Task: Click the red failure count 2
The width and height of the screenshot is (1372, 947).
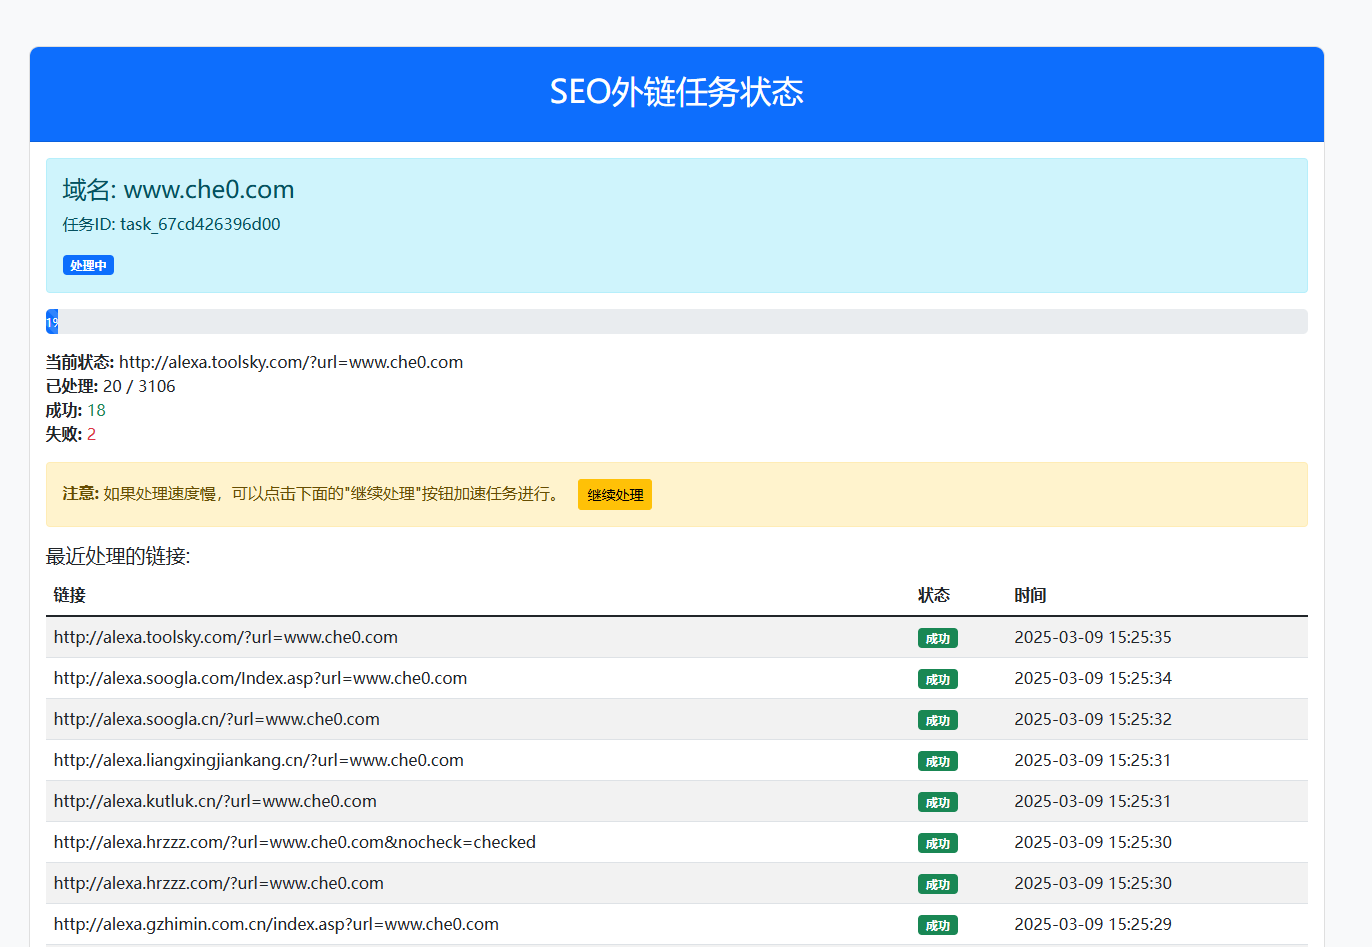Action: click(x=91, y=433)
